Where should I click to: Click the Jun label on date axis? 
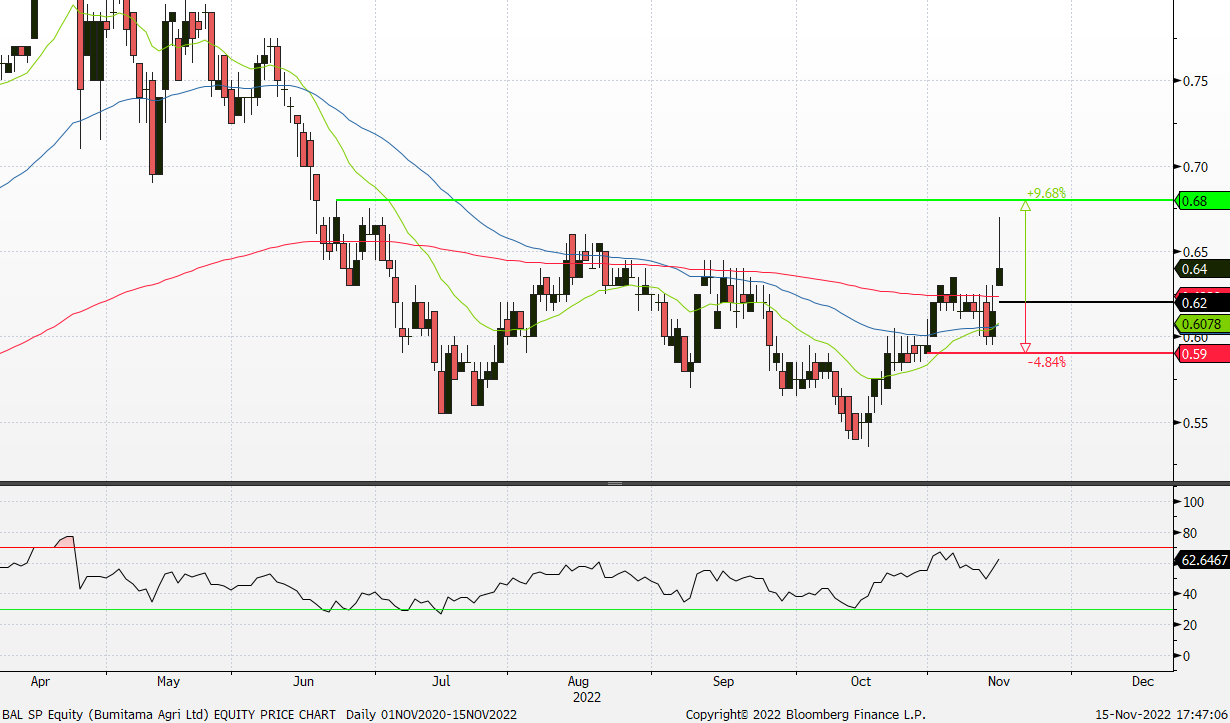click(x=304, y=682)
